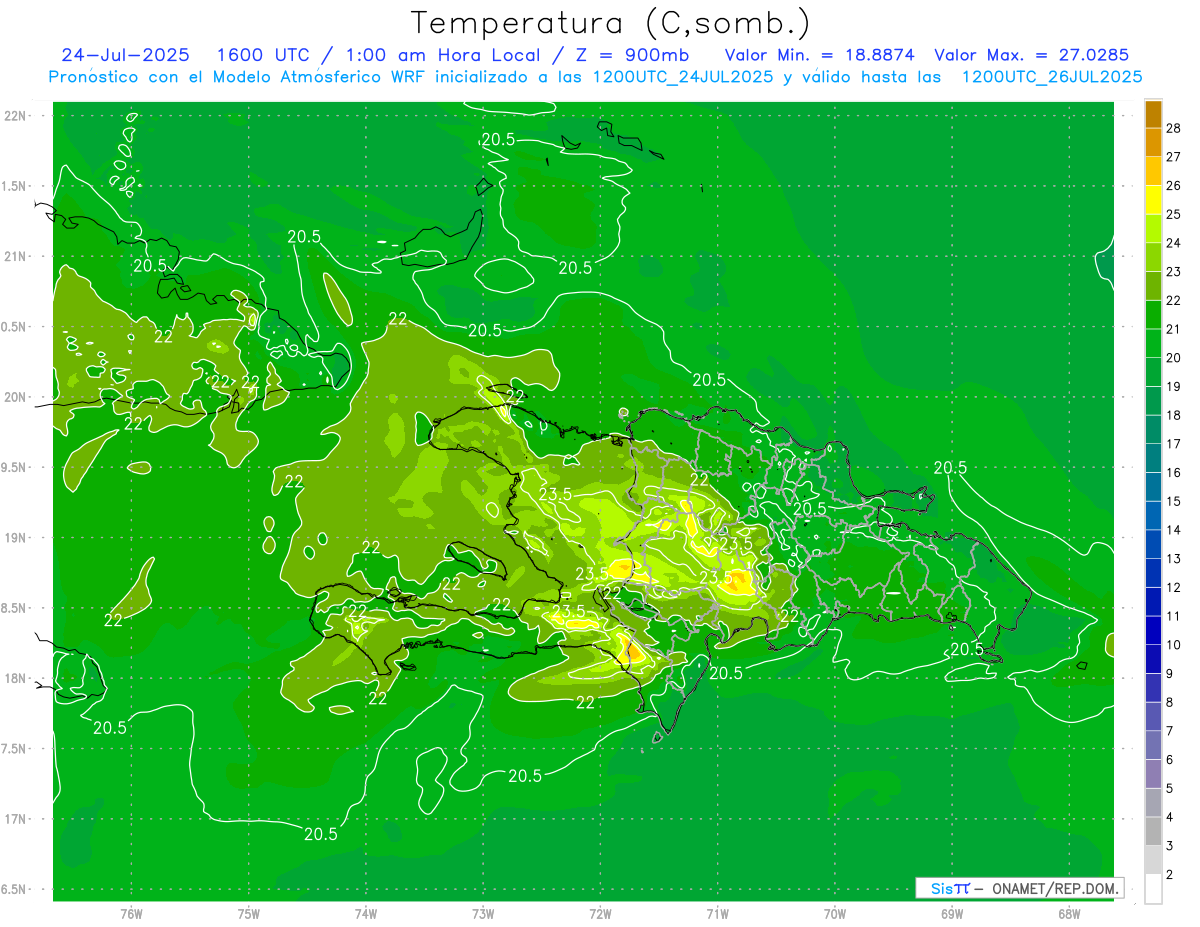This screenshot has width=1200, height=927.
Task: Click the "Valor Min. = 18.8874" readout
Action: click(x=820, y=55)
